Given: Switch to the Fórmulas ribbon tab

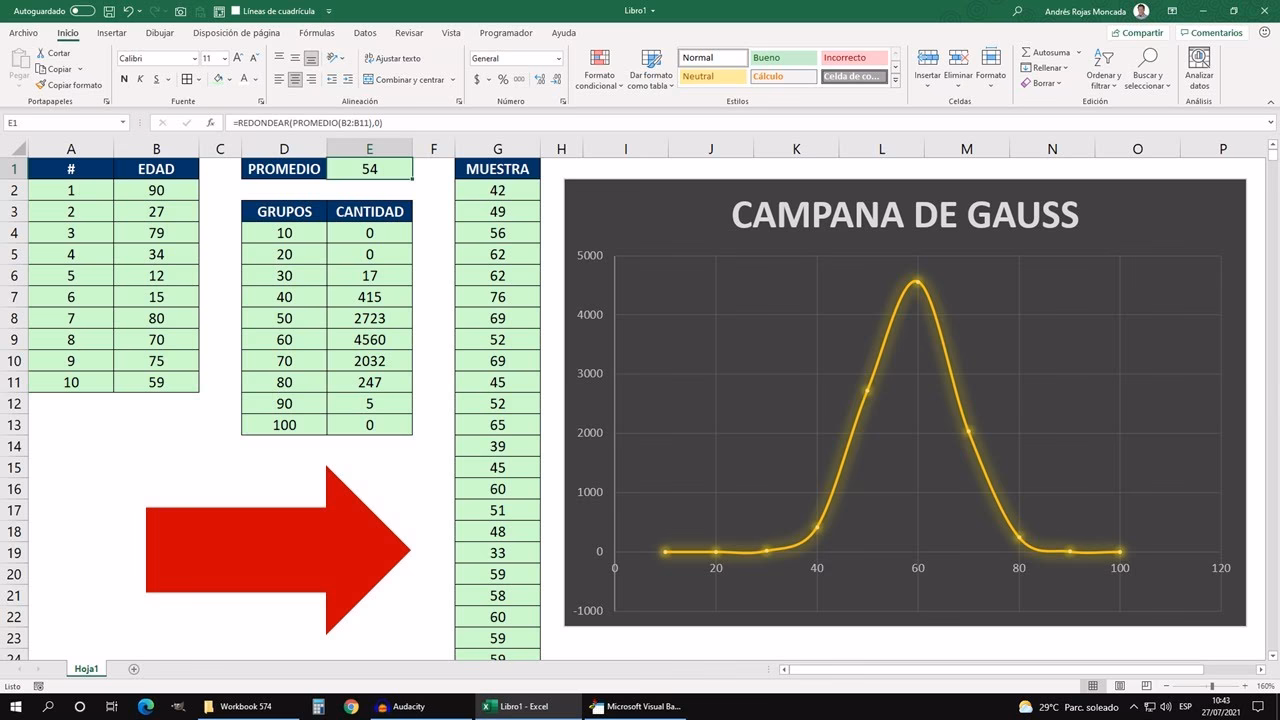Looking at the screenshot, I should pos(316,32).
